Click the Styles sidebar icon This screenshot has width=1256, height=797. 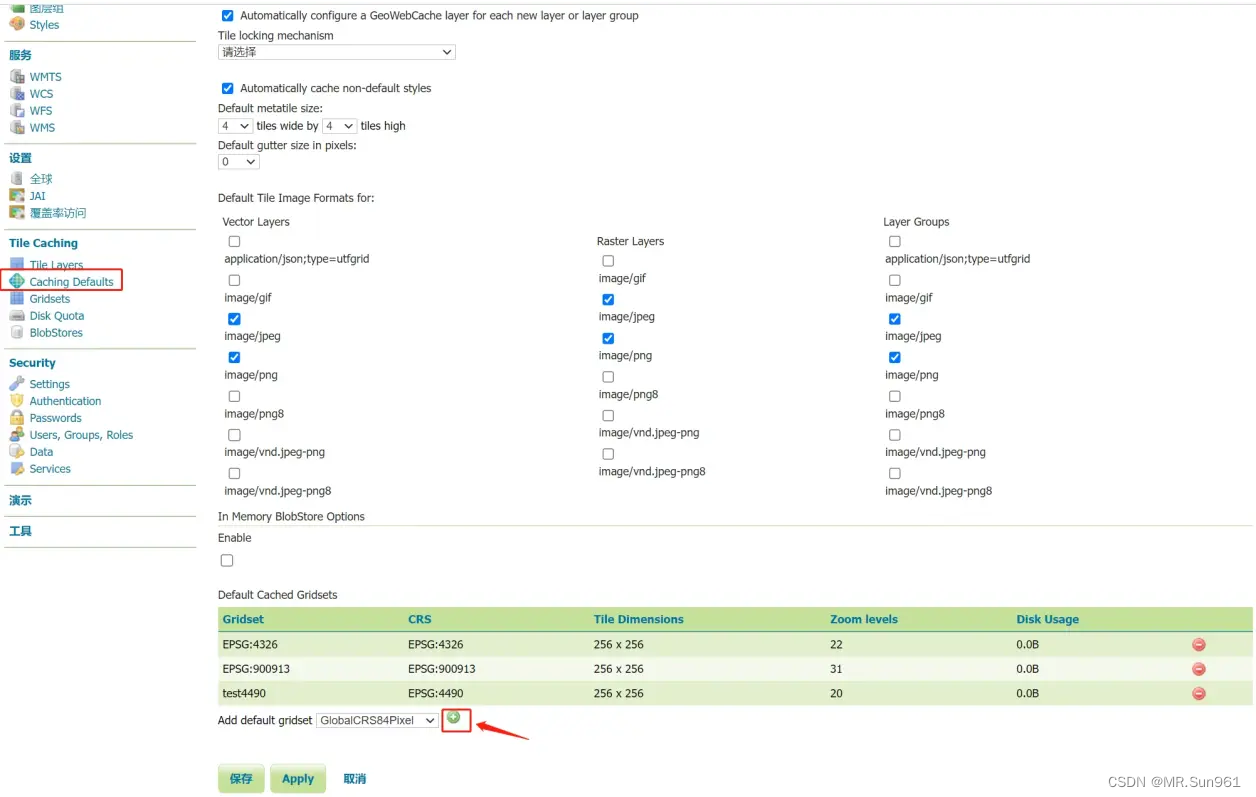[17, 24]
